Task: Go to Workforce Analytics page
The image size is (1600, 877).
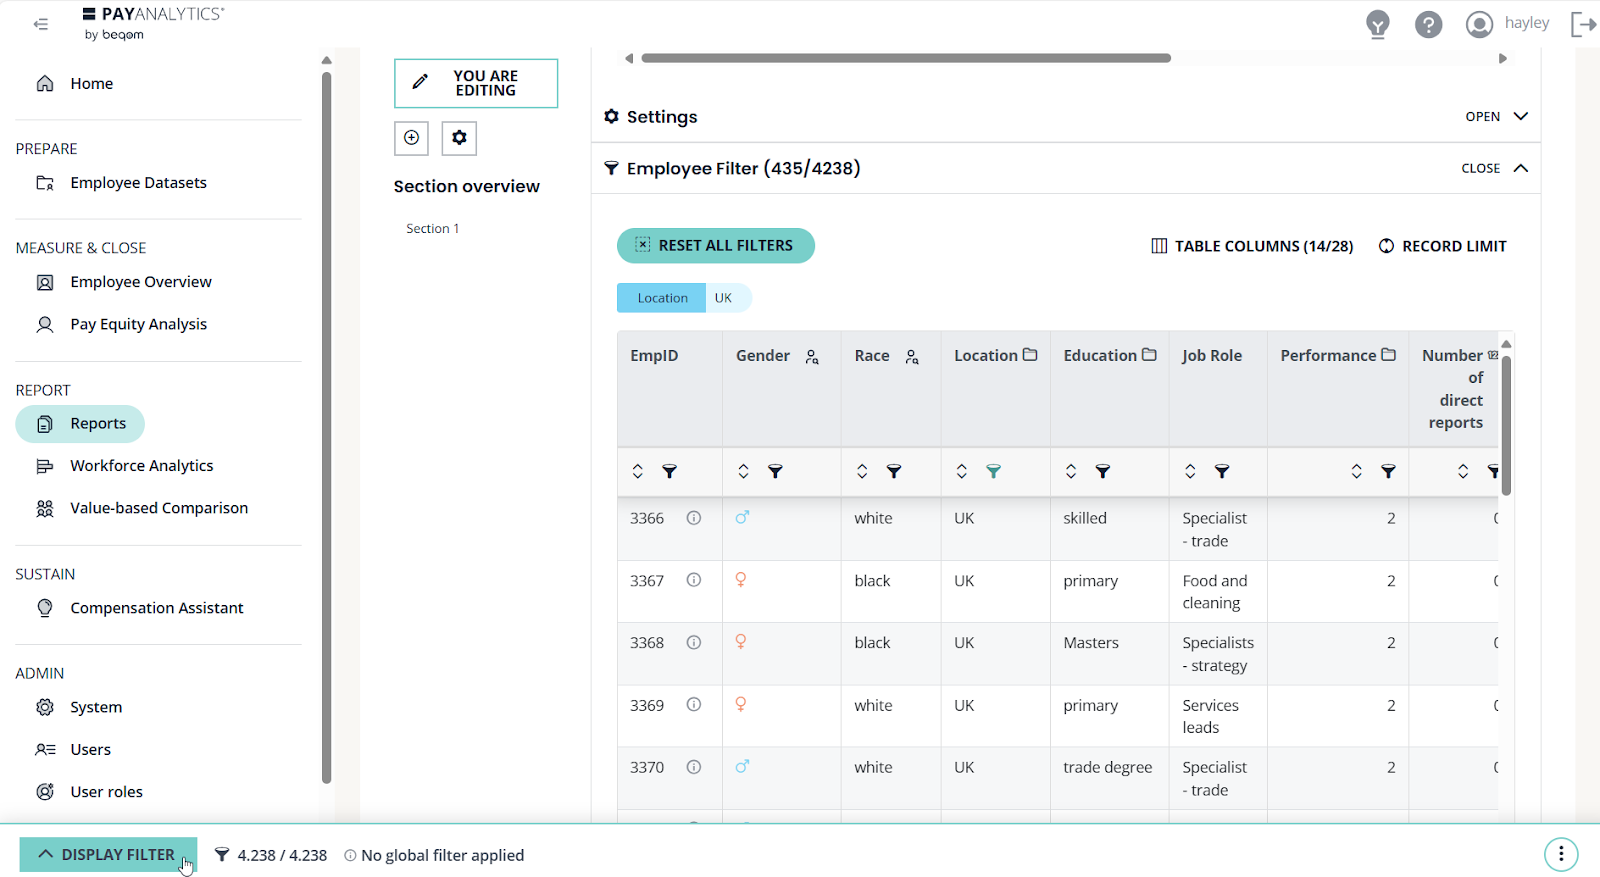Action: (x=141, y=466)
